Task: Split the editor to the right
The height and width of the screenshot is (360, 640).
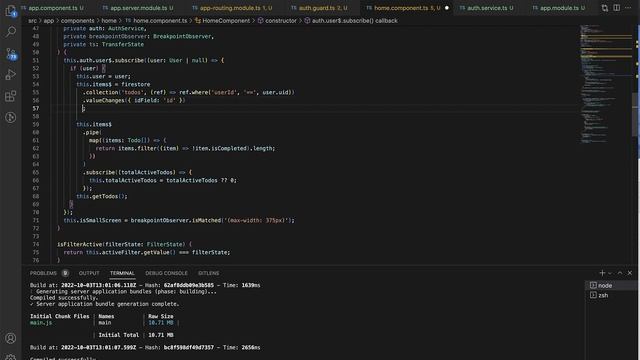Action: coord(616,8)
